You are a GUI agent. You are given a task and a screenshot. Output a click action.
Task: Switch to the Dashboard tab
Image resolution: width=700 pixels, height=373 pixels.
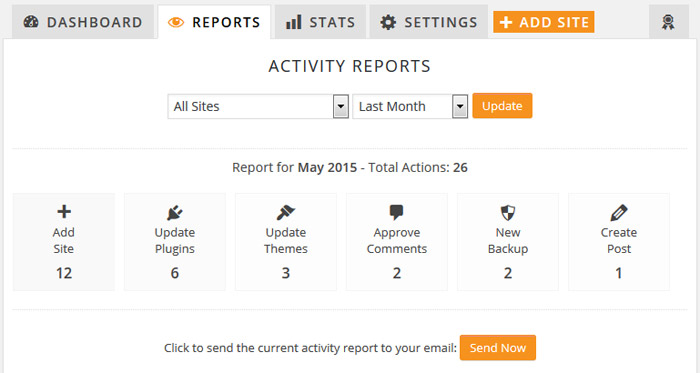click(83, 22)
